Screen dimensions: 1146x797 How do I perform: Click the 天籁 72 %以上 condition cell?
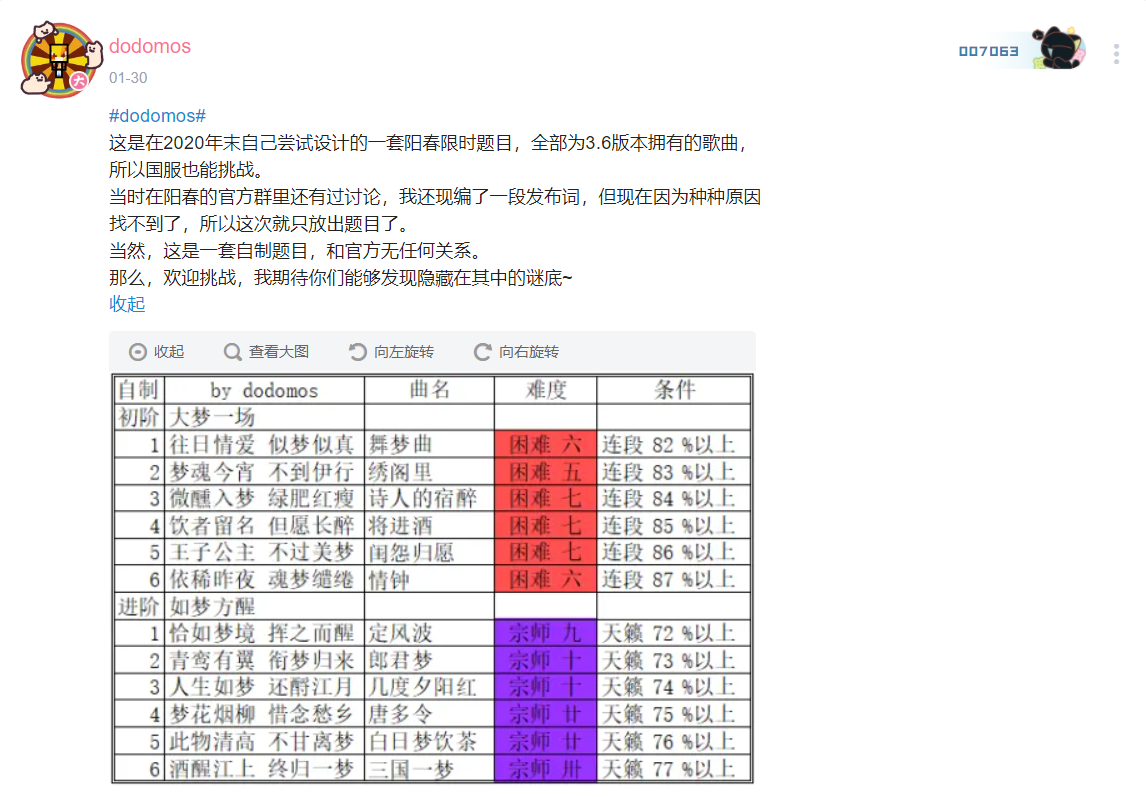click(674, 633)
